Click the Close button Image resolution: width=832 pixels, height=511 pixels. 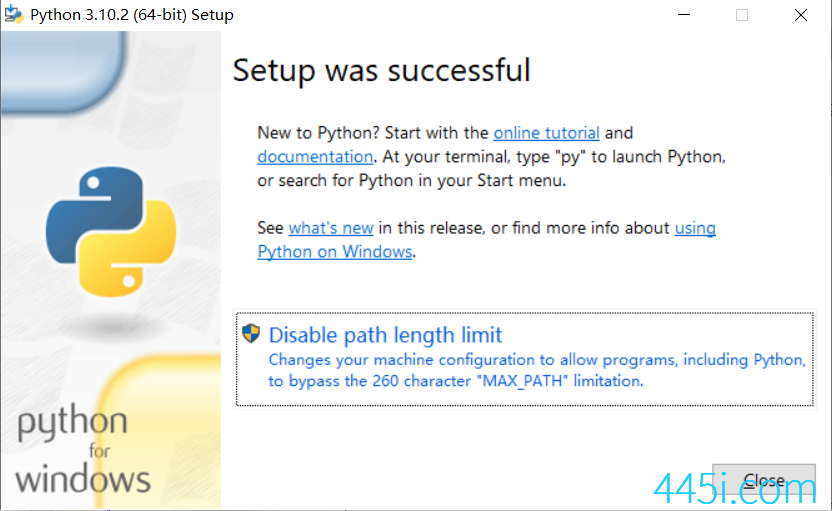(x=764, y=480)
